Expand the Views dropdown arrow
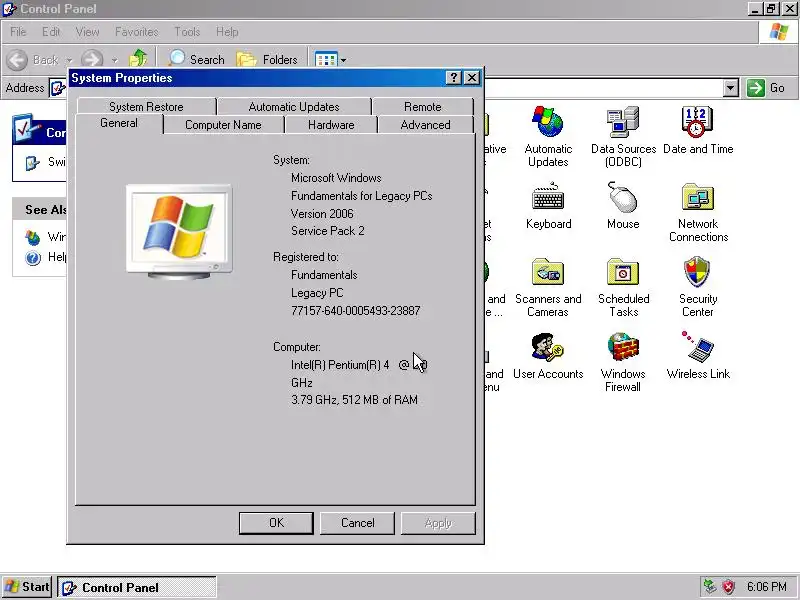 point(343,60)
